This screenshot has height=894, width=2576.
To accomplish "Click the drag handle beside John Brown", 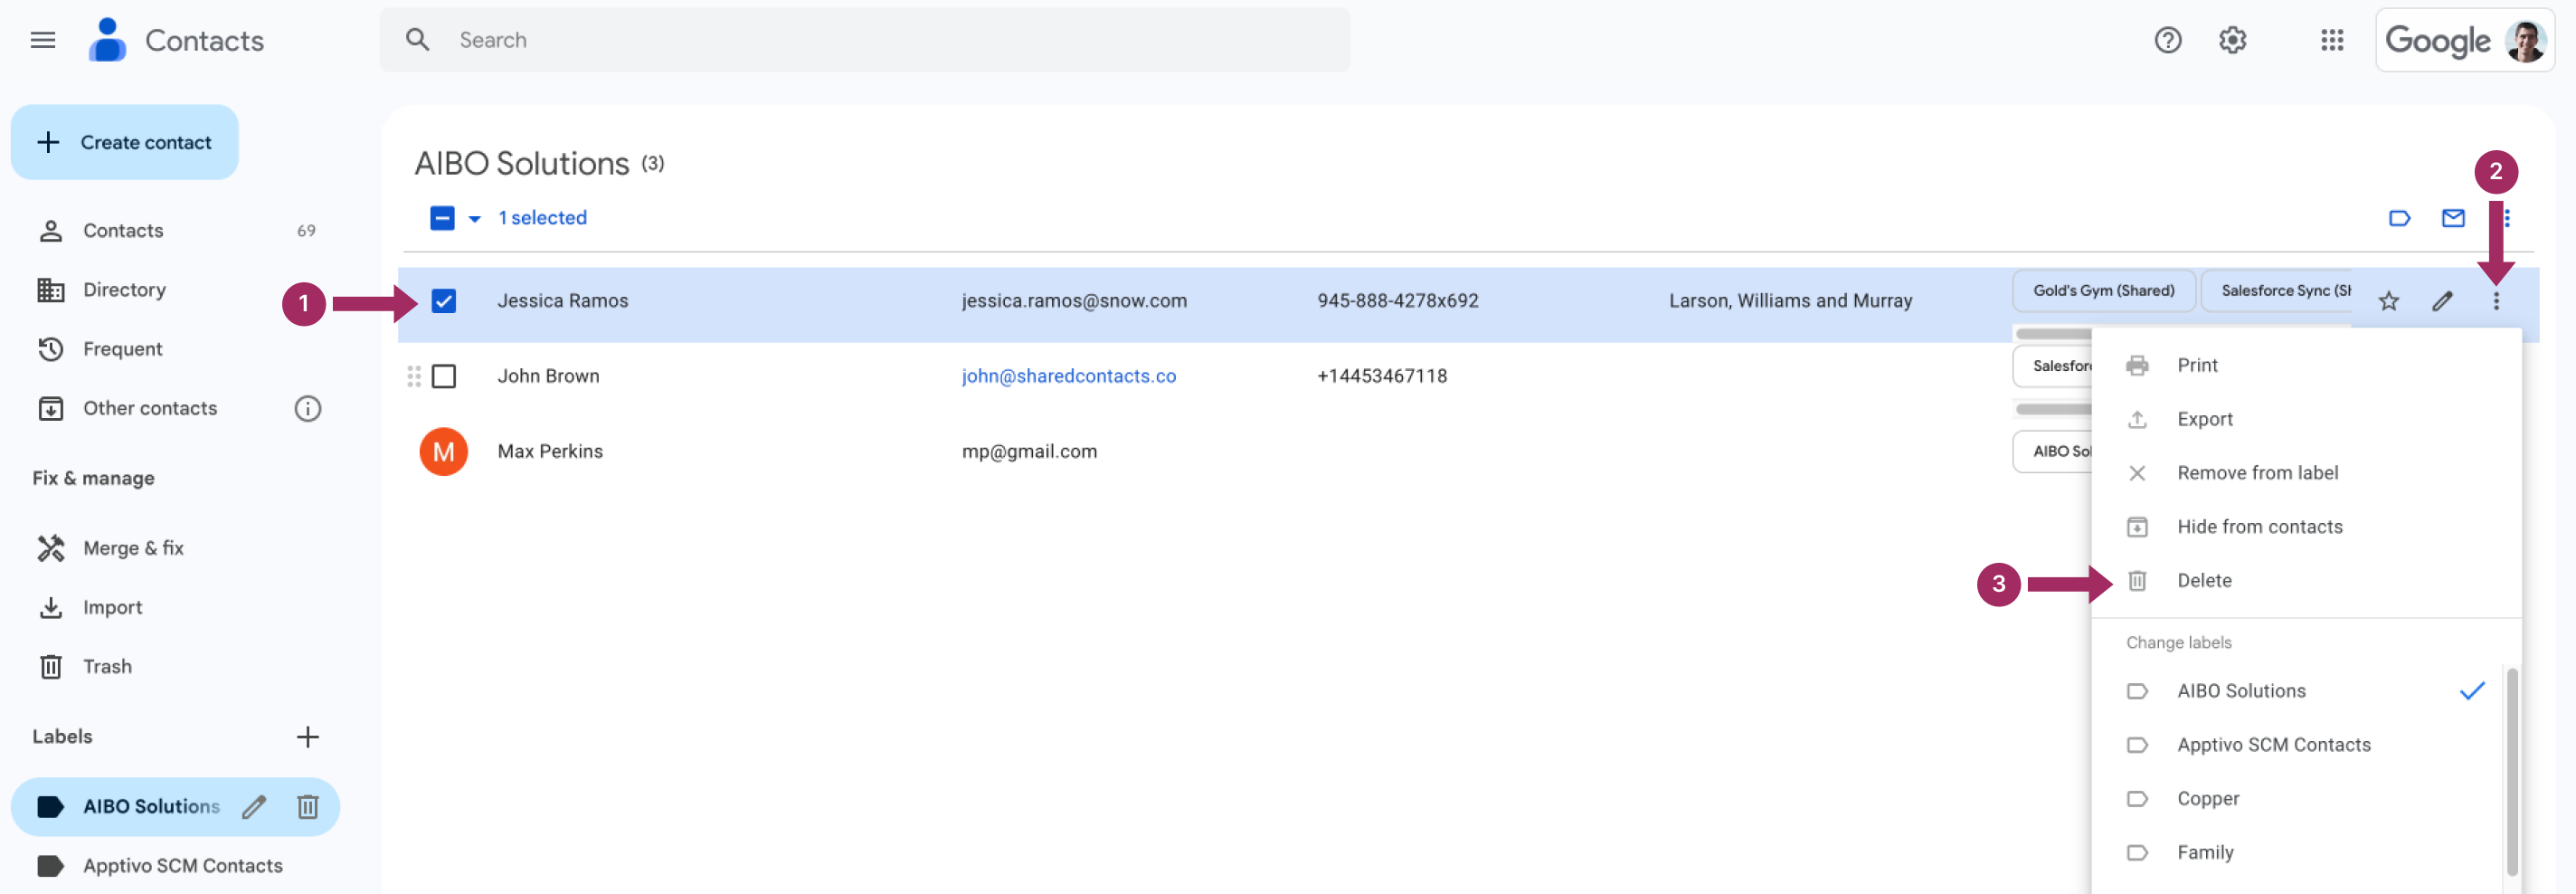I will [414, 376].
